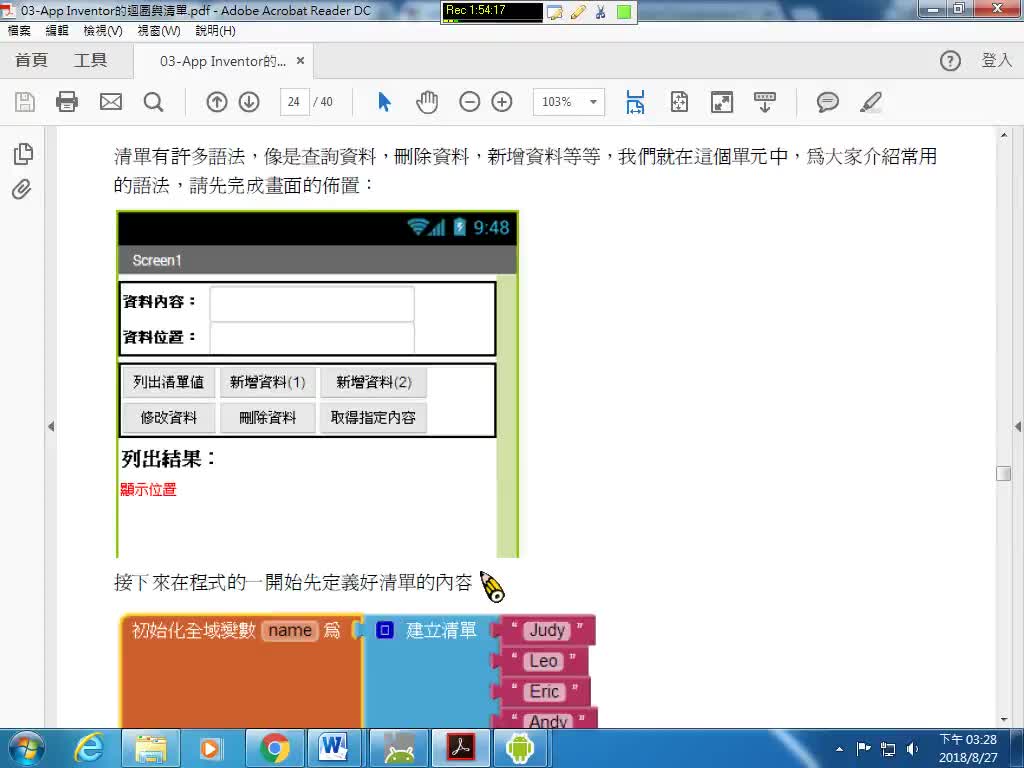
Task: Click the fit one full page icon
Action: pos(679,102)
